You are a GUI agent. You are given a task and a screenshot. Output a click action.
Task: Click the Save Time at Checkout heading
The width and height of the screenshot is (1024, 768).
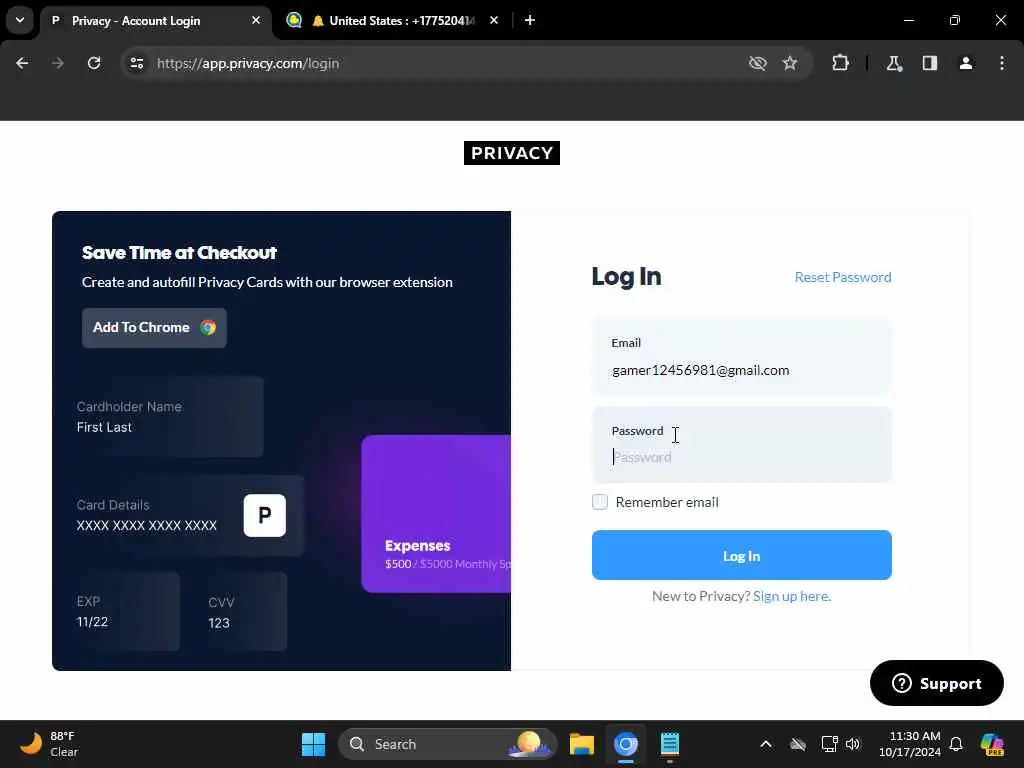(x=180, y=253)
